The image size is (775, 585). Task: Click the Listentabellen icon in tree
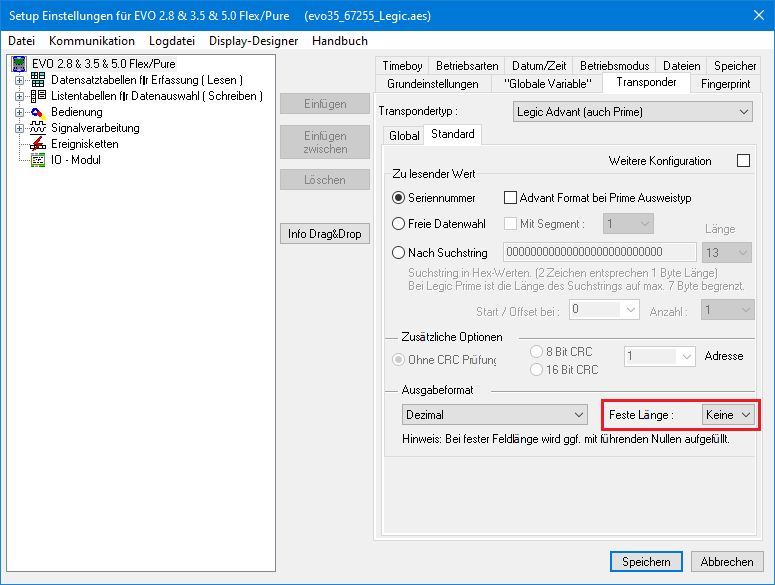[38, 96]
